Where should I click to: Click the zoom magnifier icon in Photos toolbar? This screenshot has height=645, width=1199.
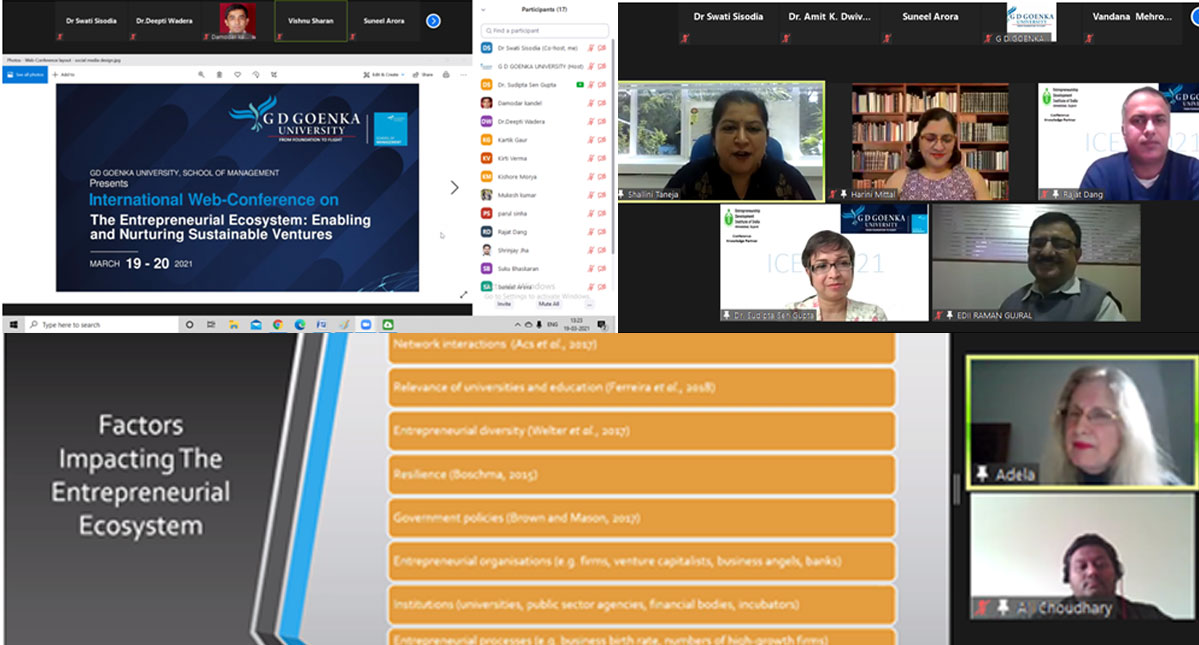(202, 74)
